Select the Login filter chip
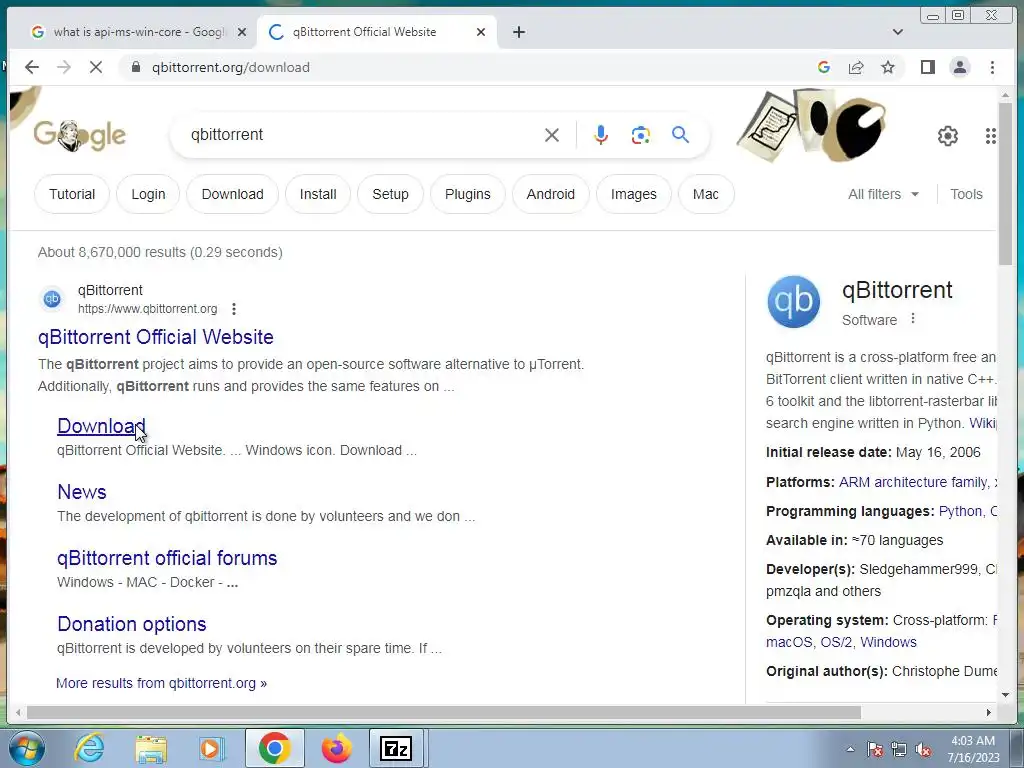 coord(148,194)
